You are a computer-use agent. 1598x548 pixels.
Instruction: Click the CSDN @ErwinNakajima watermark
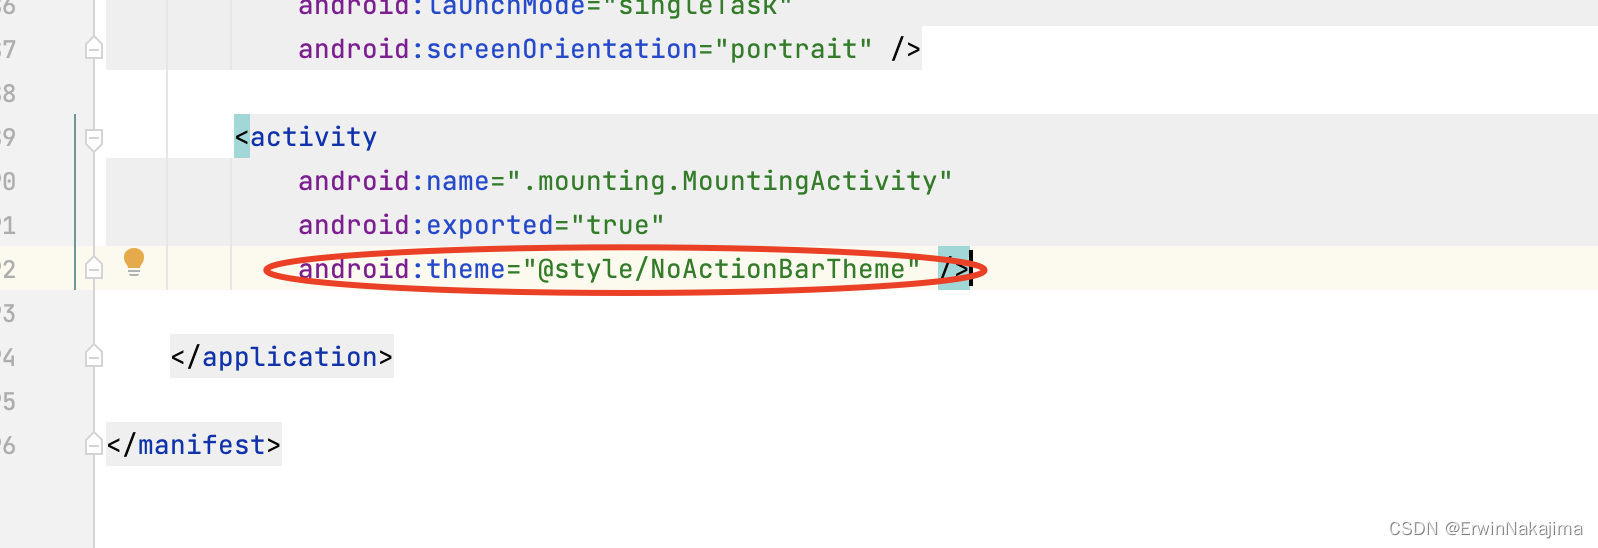[1485, 529]
